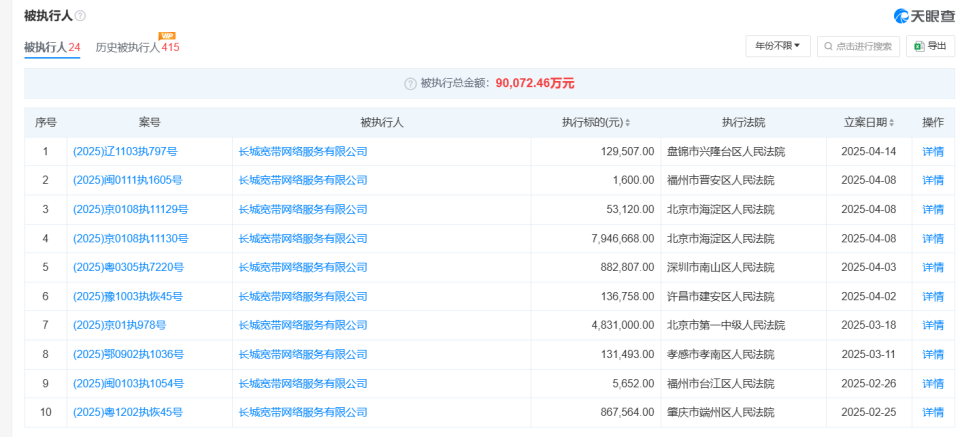Viewport: 960px width, 437px height.
Task: Click the Excel icon on 导出 button
Action: 919,46
